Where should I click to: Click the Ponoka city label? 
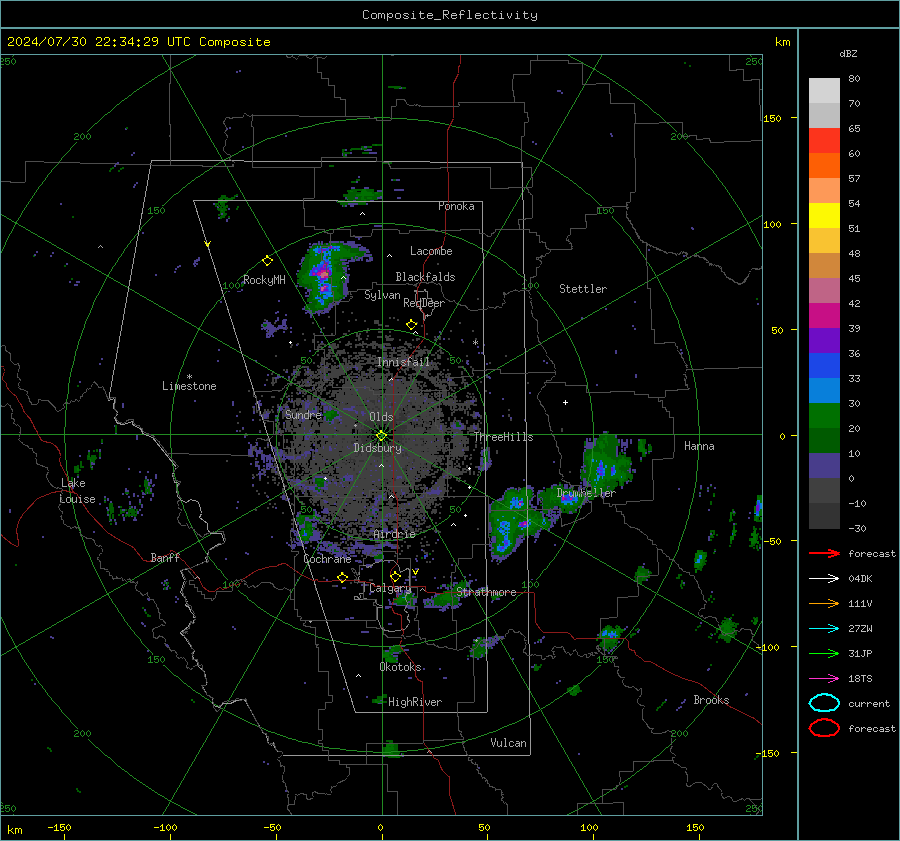[456, 206]
